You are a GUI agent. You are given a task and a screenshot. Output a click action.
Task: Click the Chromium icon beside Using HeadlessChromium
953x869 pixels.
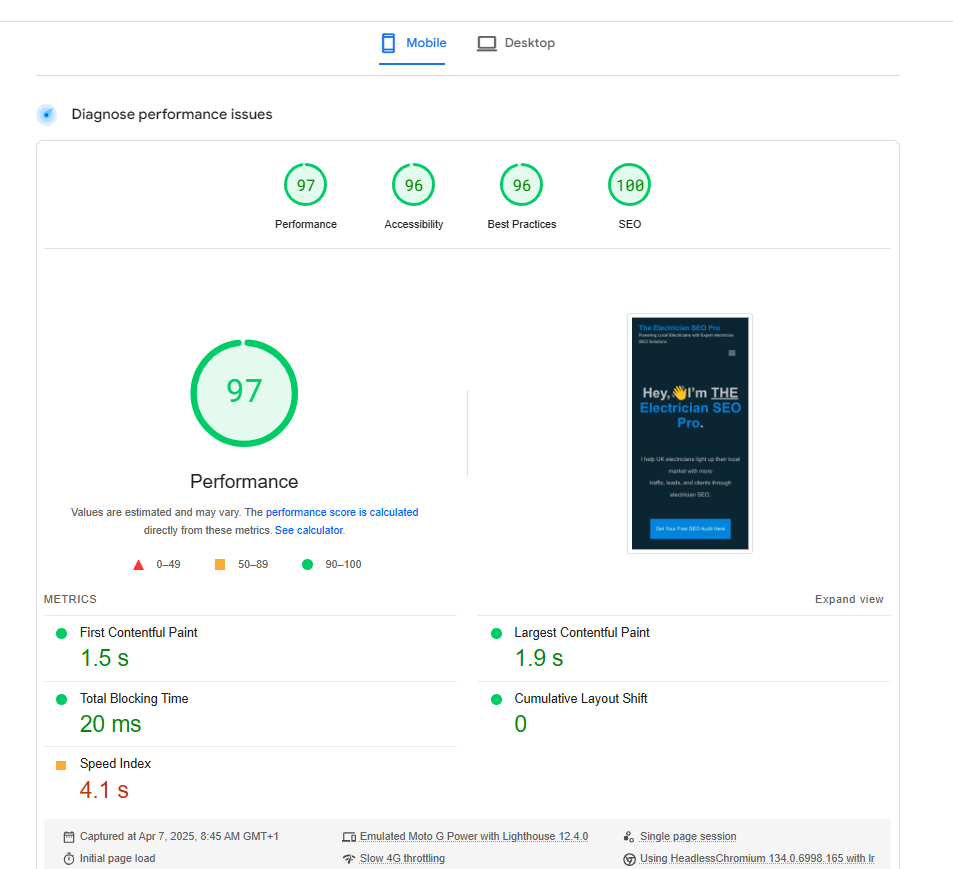pos(630,859)
